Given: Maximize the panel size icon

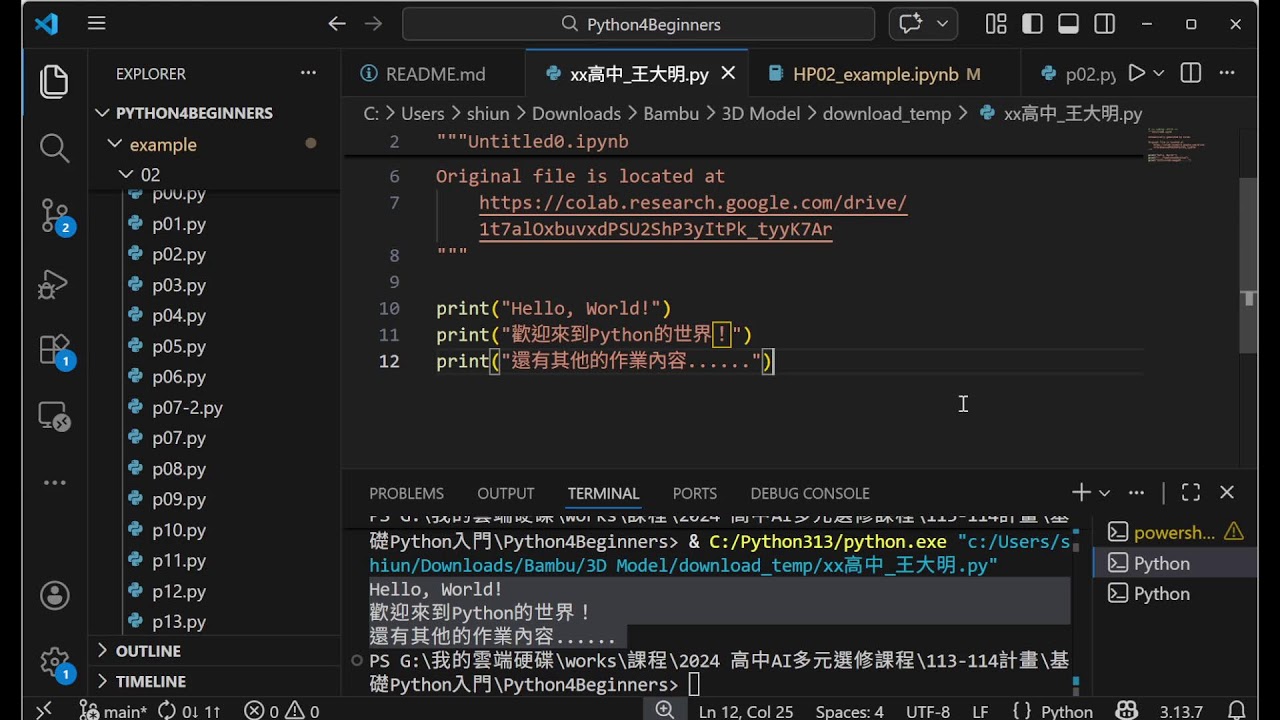Looking at the screenshot, I should [1190, 492].
